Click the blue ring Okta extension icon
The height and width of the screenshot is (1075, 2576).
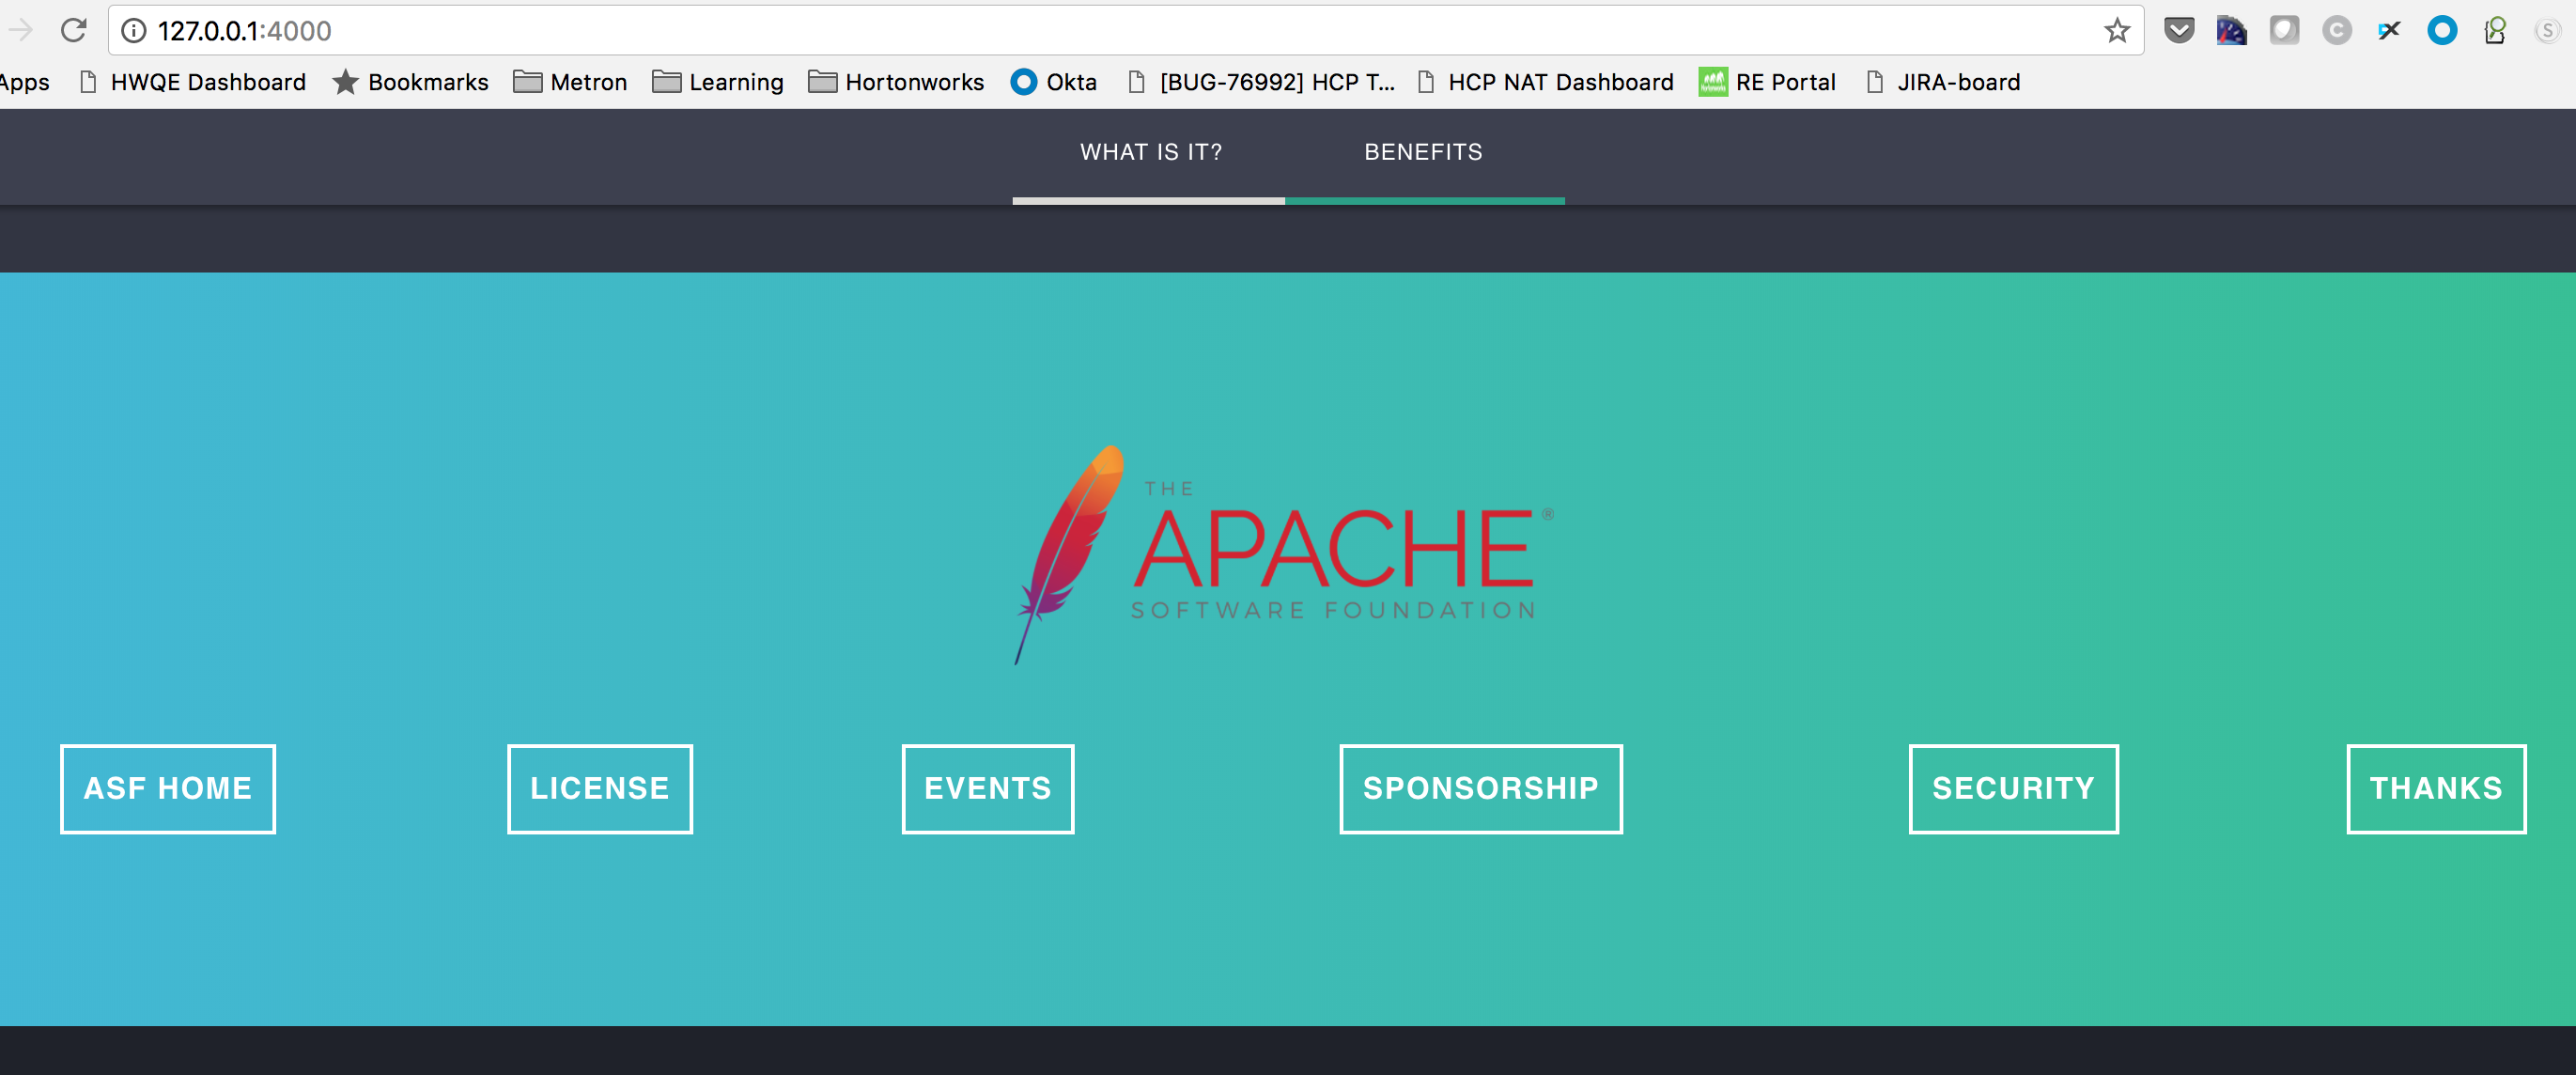pyautogui.click(x=2442, y=30)
